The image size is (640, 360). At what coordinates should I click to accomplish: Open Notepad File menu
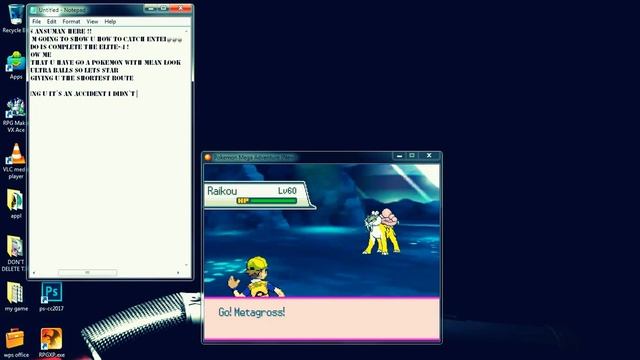tap(36, 21)
